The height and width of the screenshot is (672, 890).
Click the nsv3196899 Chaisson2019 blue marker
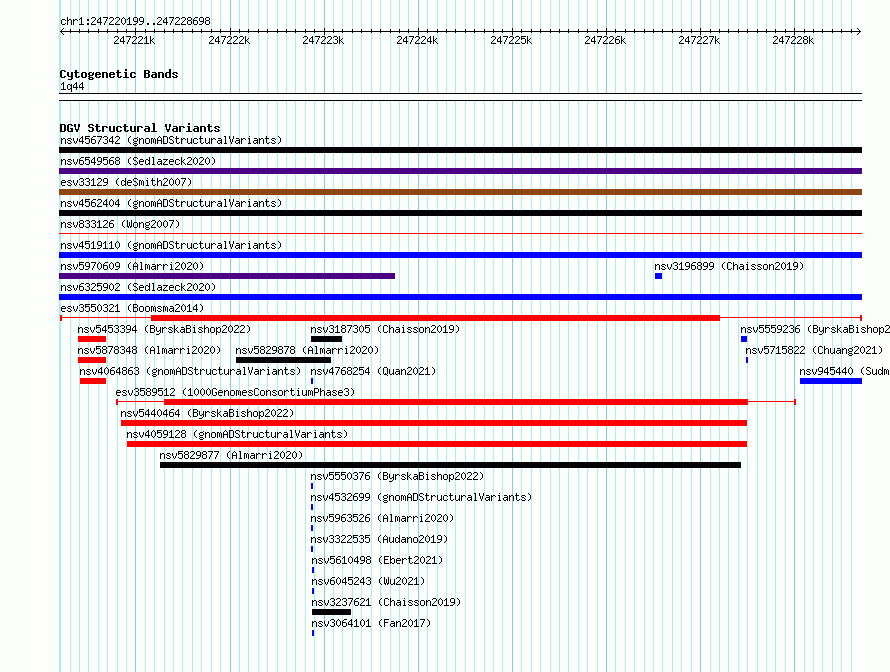(x=658, y=276)
